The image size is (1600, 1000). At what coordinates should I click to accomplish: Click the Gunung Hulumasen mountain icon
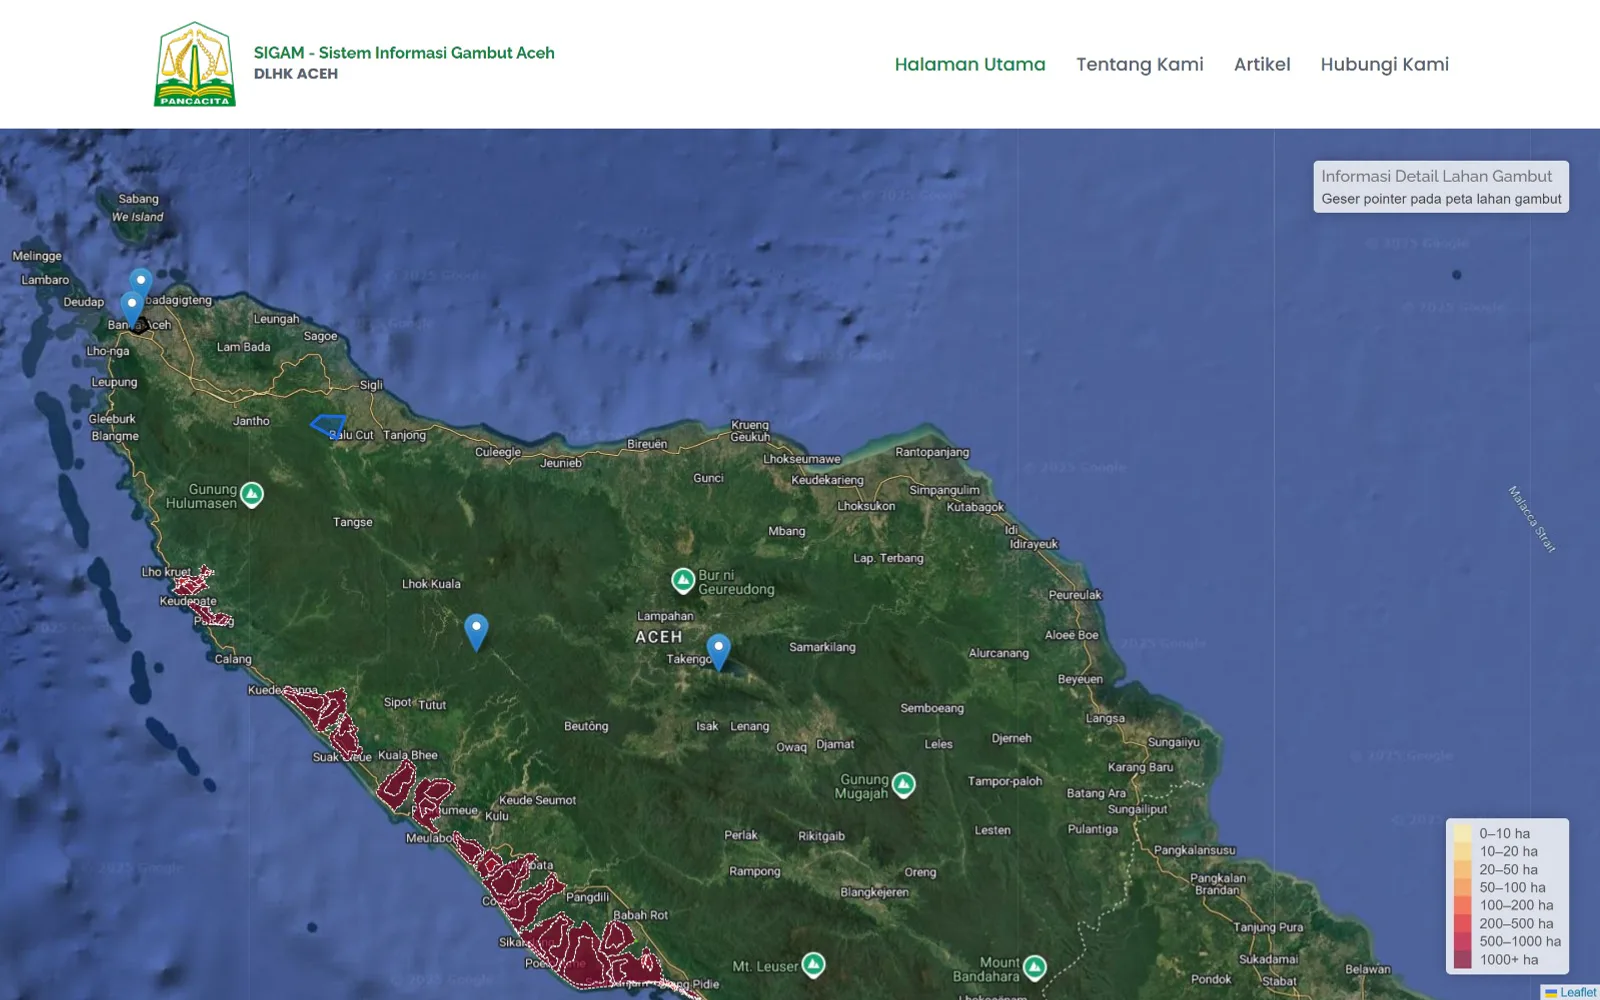click(252, 494)
